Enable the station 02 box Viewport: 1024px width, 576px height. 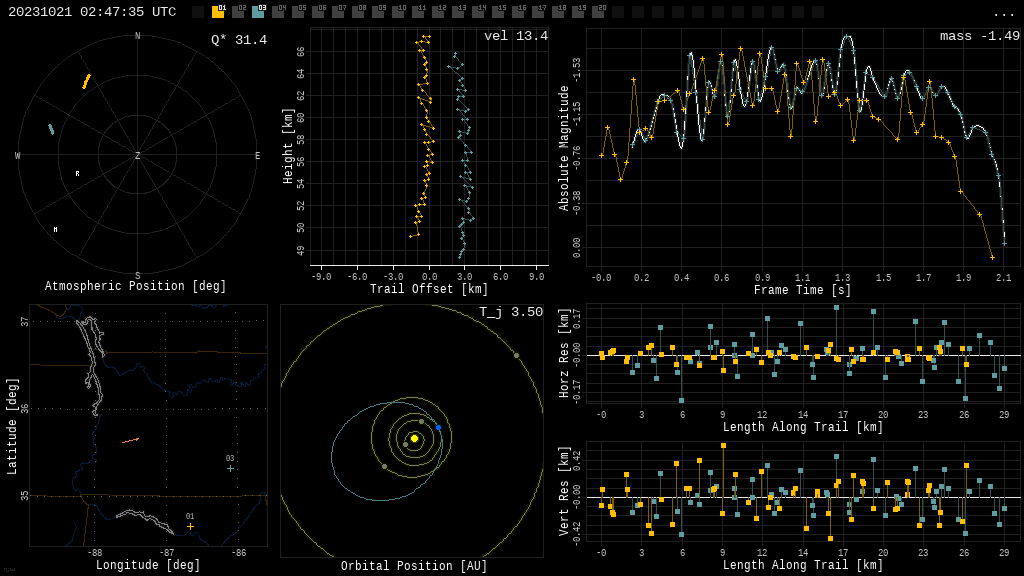238,12
